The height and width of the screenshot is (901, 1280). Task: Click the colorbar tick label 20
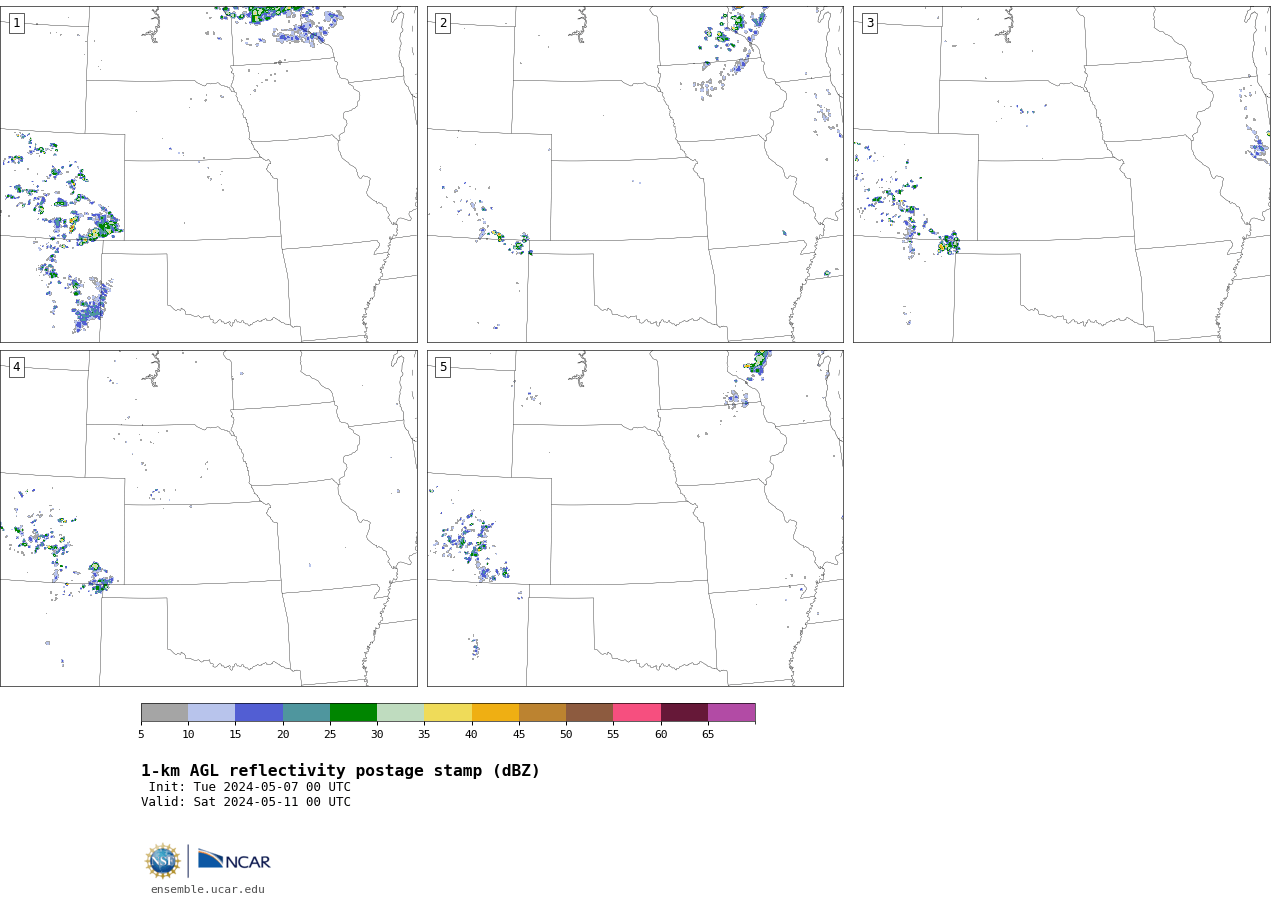pos(283,735)
